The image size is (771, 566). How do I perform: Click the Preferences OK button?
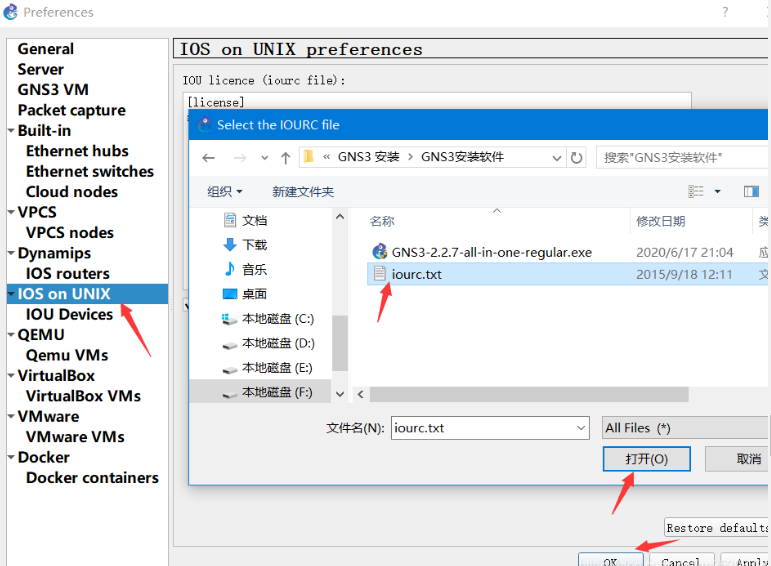pos(610,560)
